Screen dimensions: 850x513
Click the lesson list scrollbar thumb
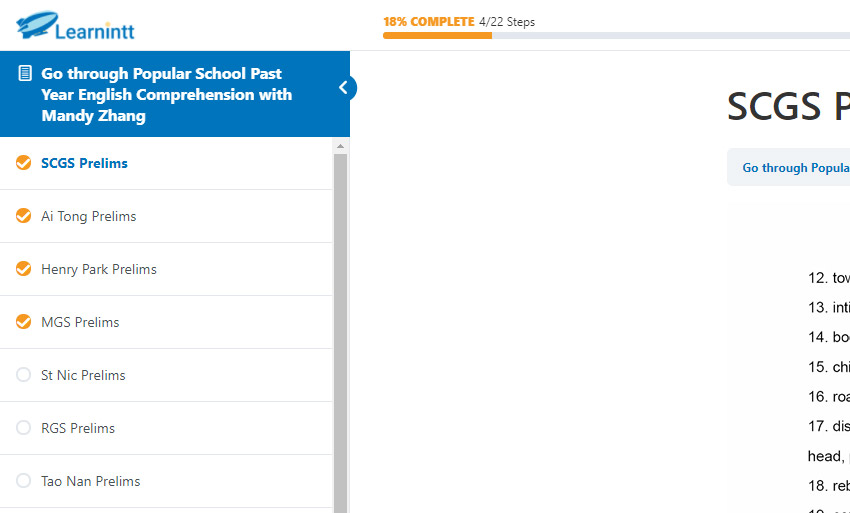(x=340, y=333)
